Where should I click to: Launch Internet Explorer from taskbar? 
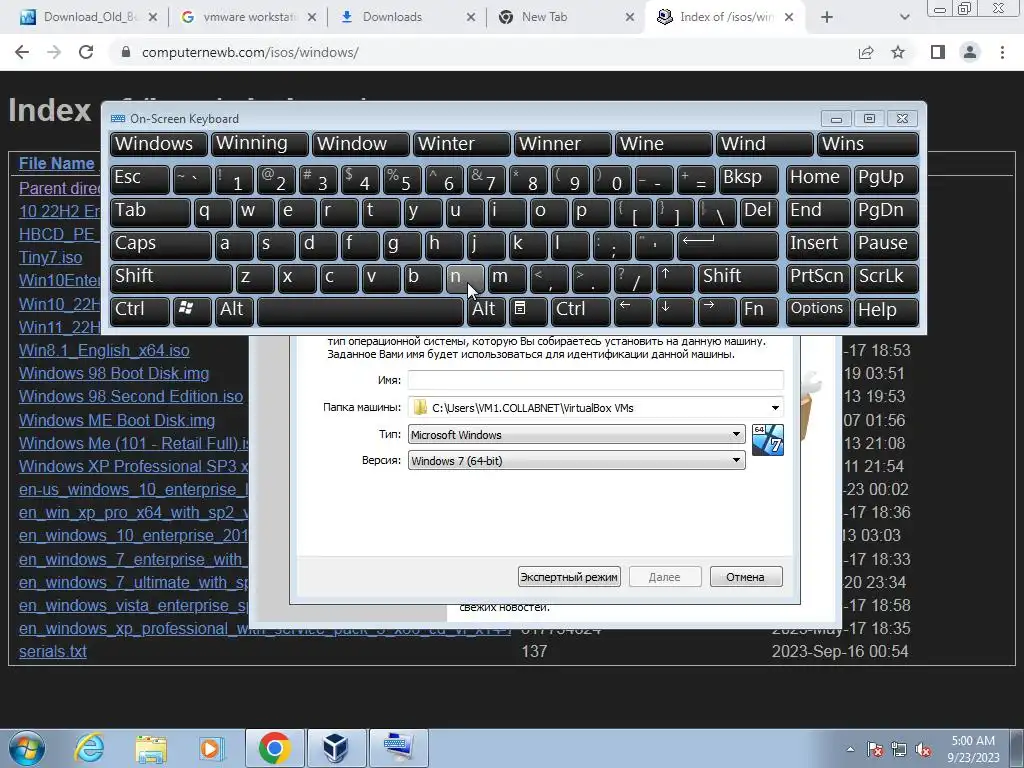[x=89, y=748]
